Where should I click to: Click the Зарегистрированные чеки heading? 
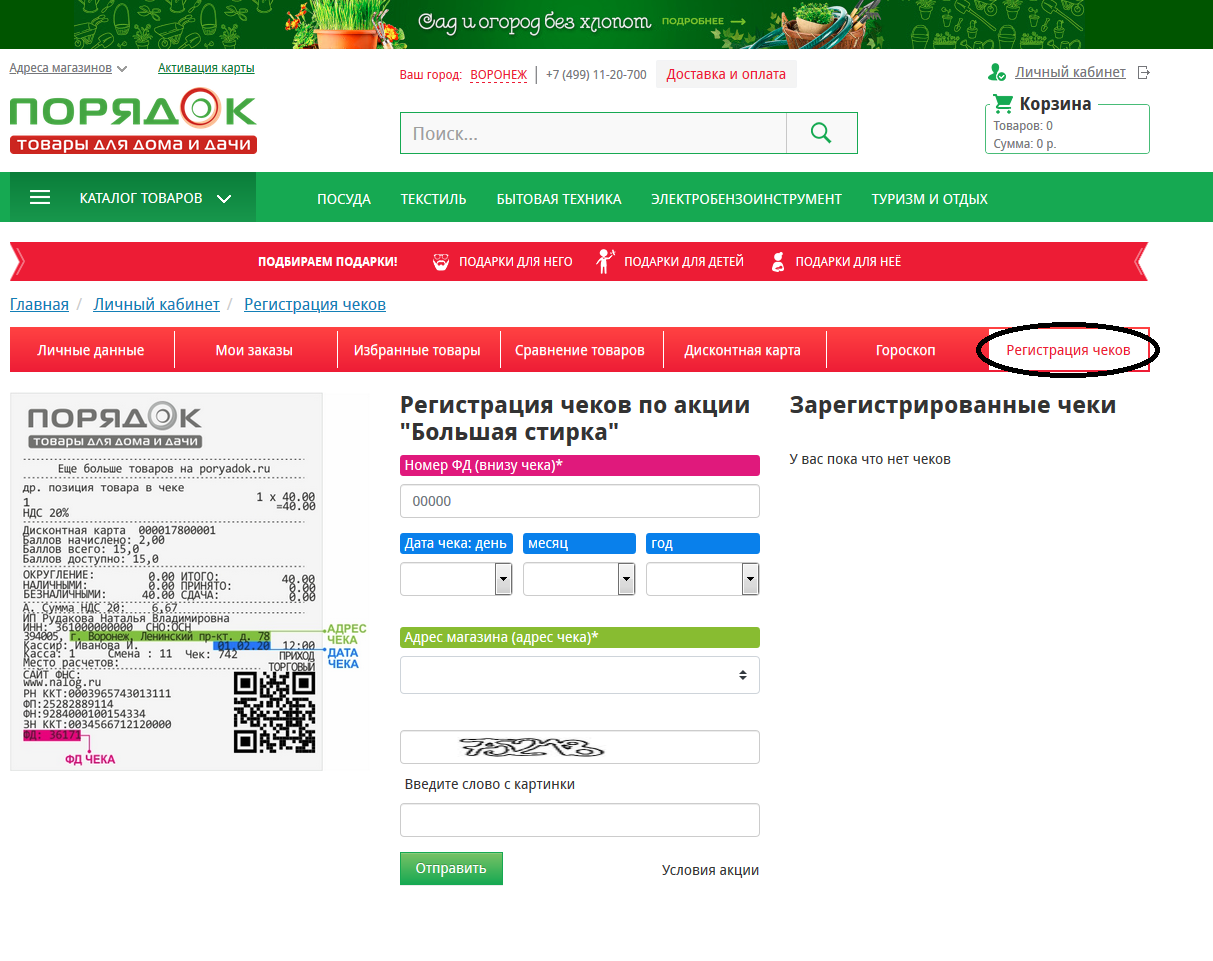pos(953,405)
